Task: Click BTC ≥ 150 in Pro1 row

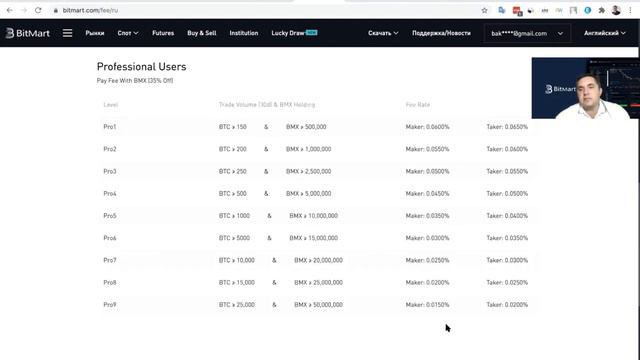Action: tap(233, 127)
